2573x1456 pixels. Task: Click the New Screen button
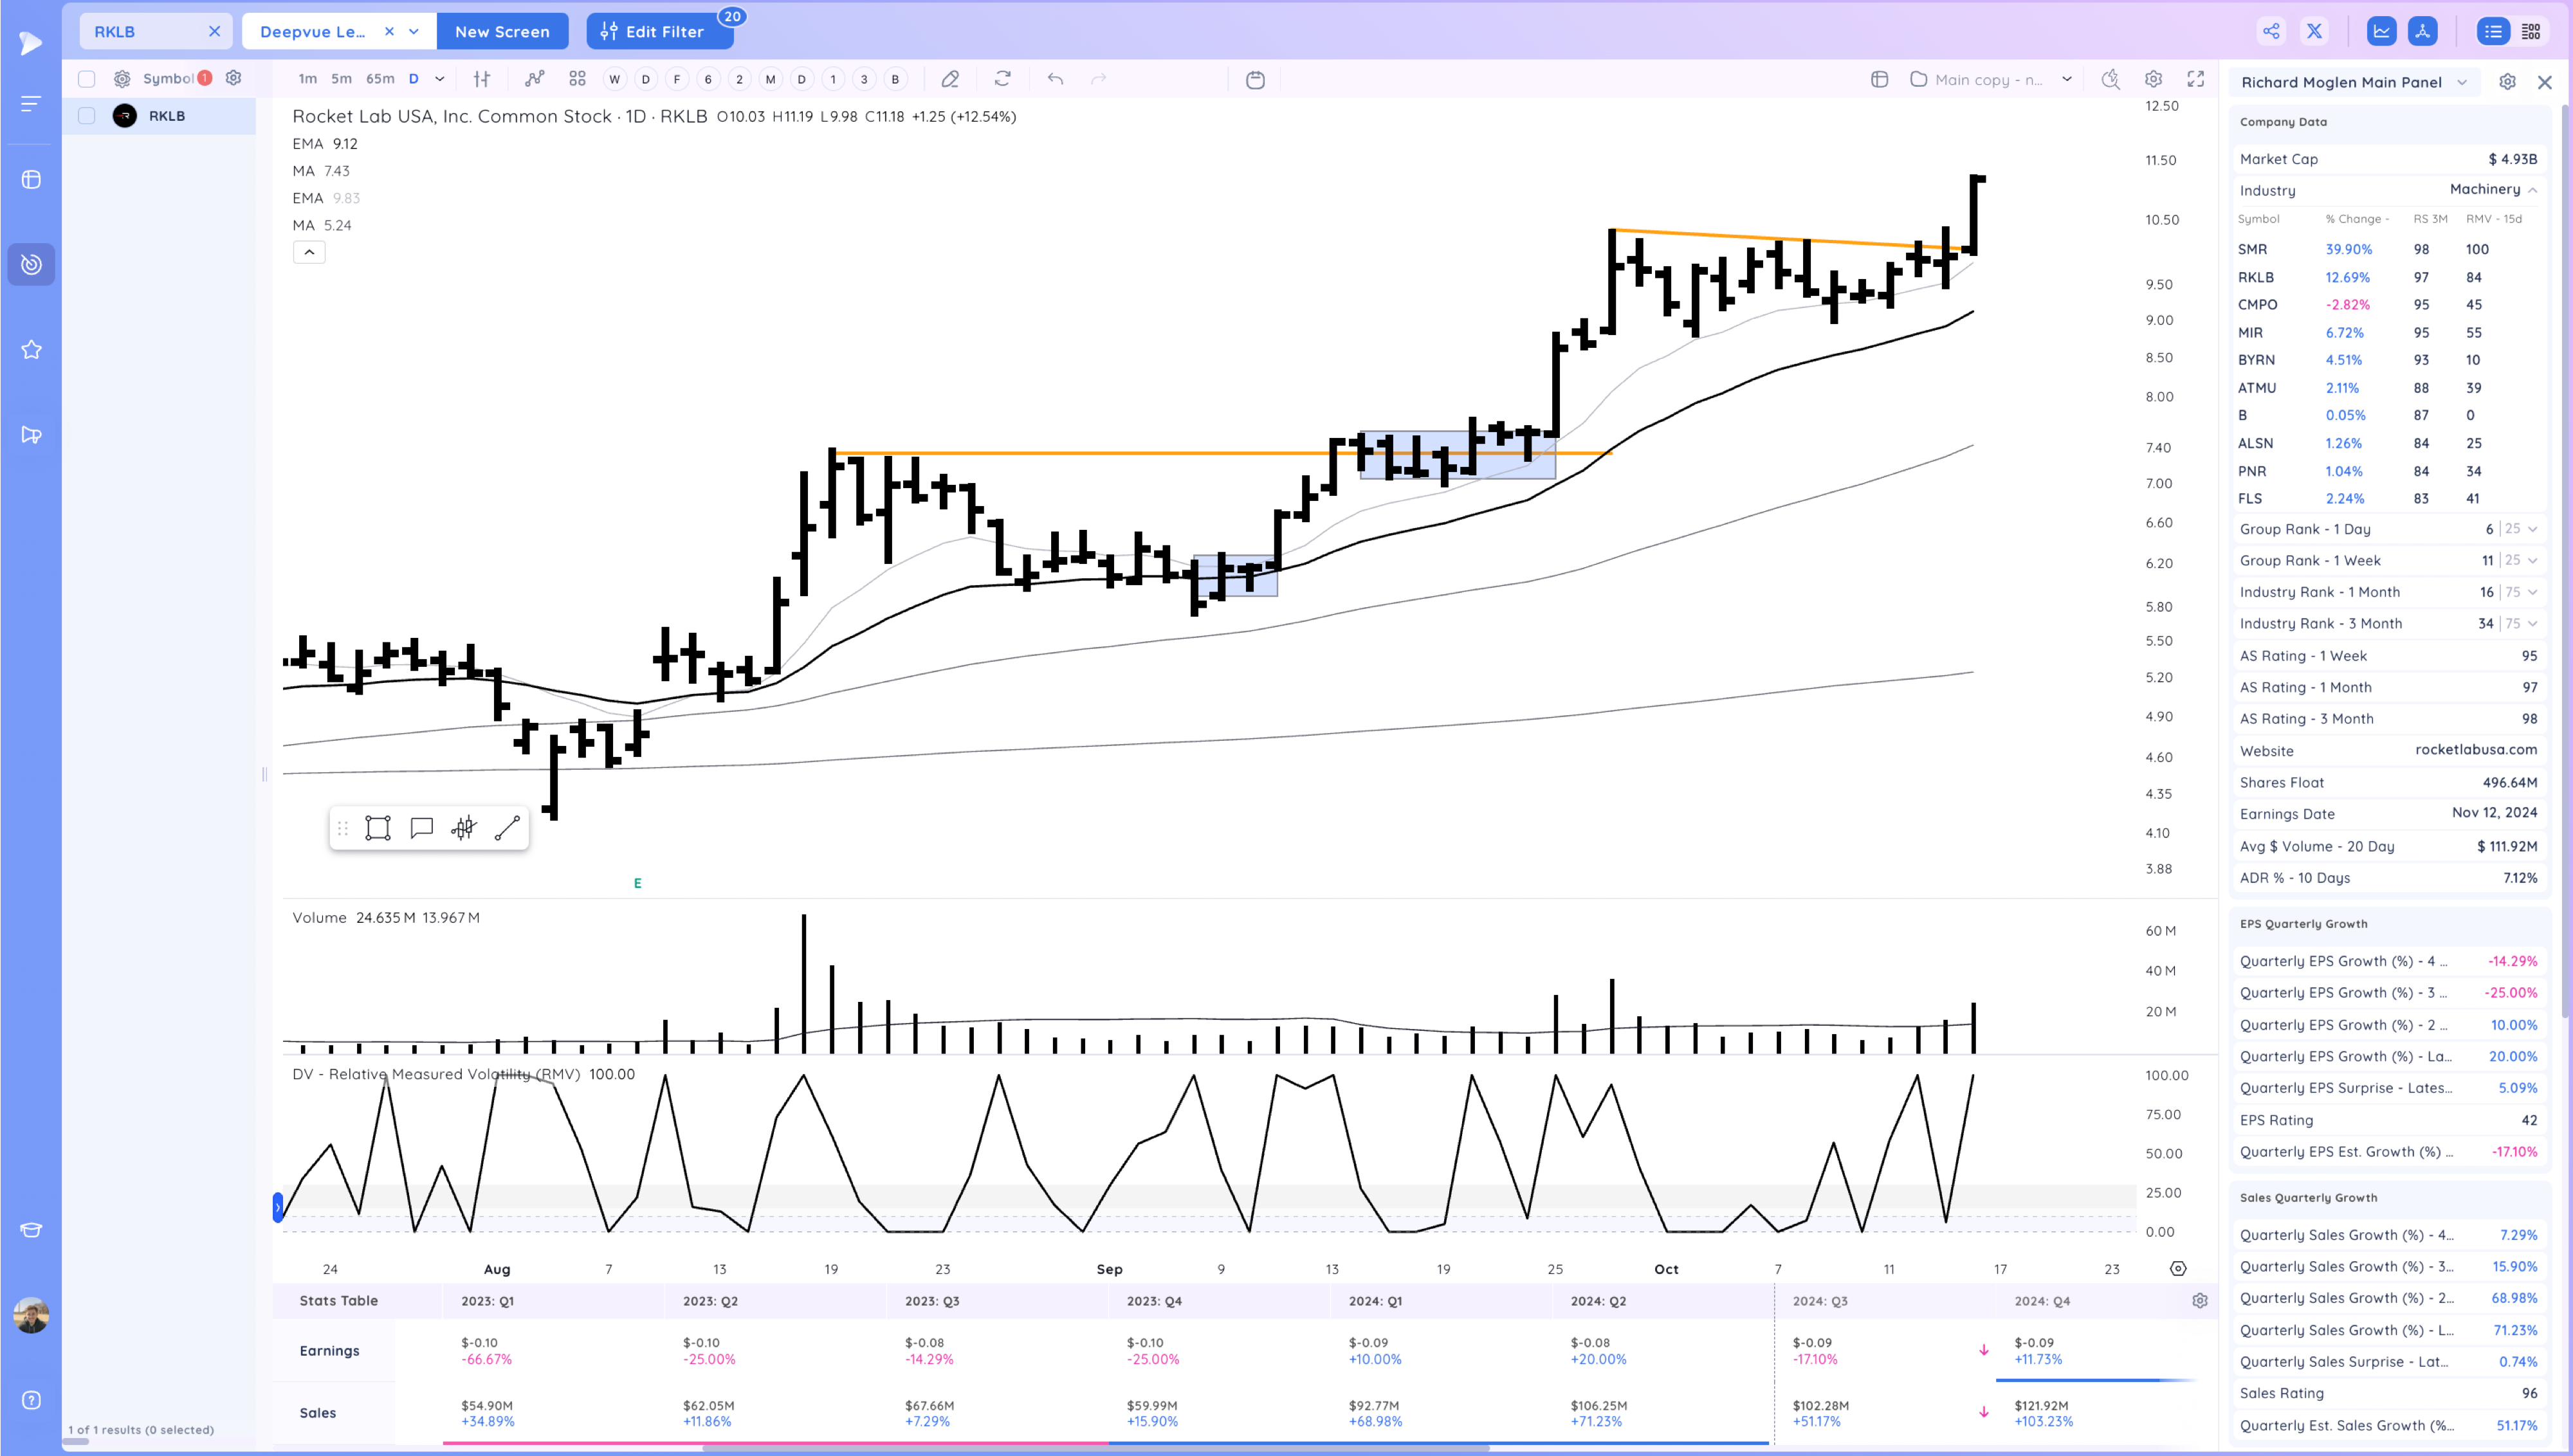tap(502, 32)
